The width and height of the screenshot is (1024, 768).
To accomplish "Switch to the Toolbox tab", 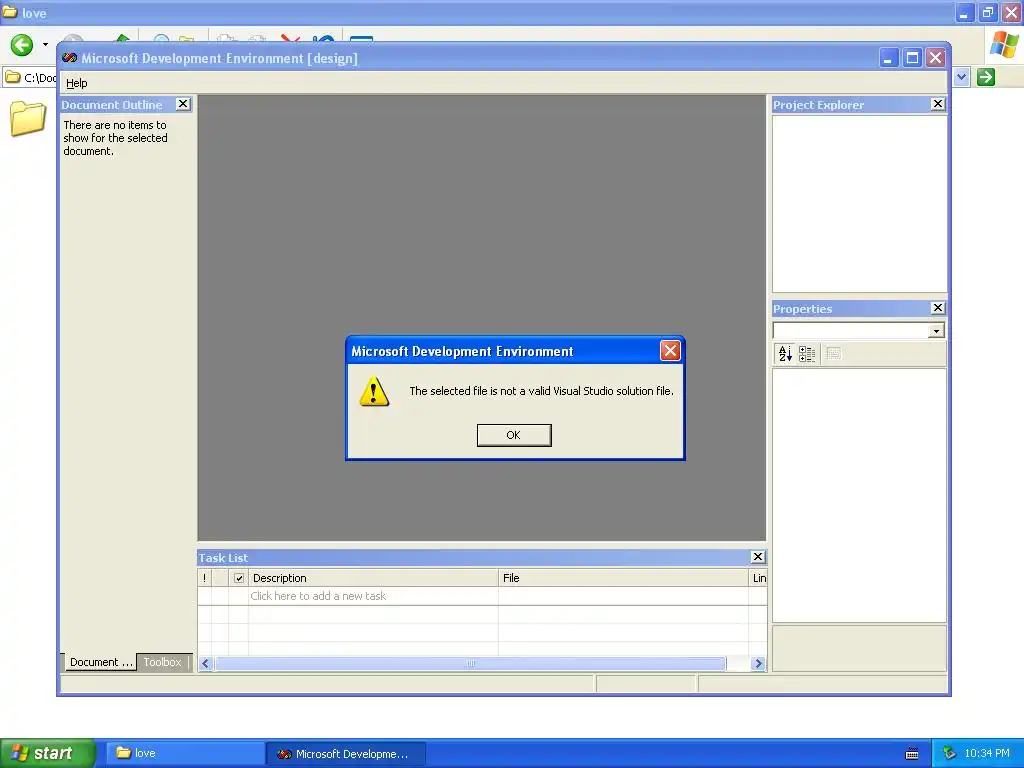I will [x=163, y=662].
